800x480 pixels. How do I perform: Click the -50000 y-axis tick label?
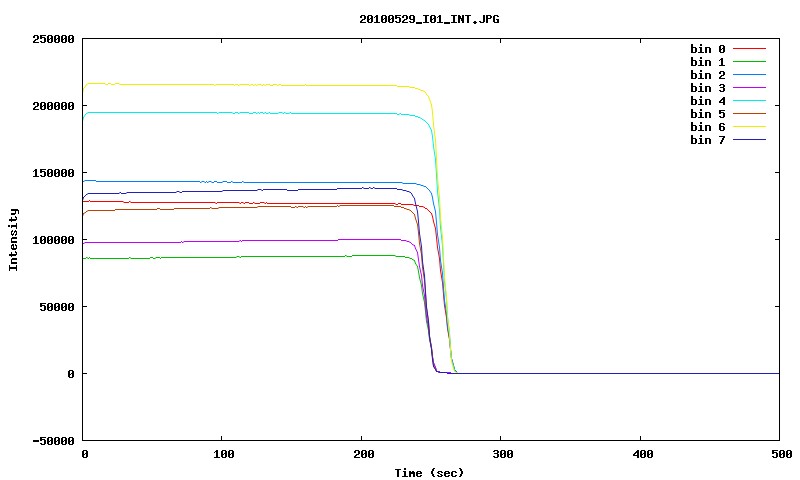[53, 441]
